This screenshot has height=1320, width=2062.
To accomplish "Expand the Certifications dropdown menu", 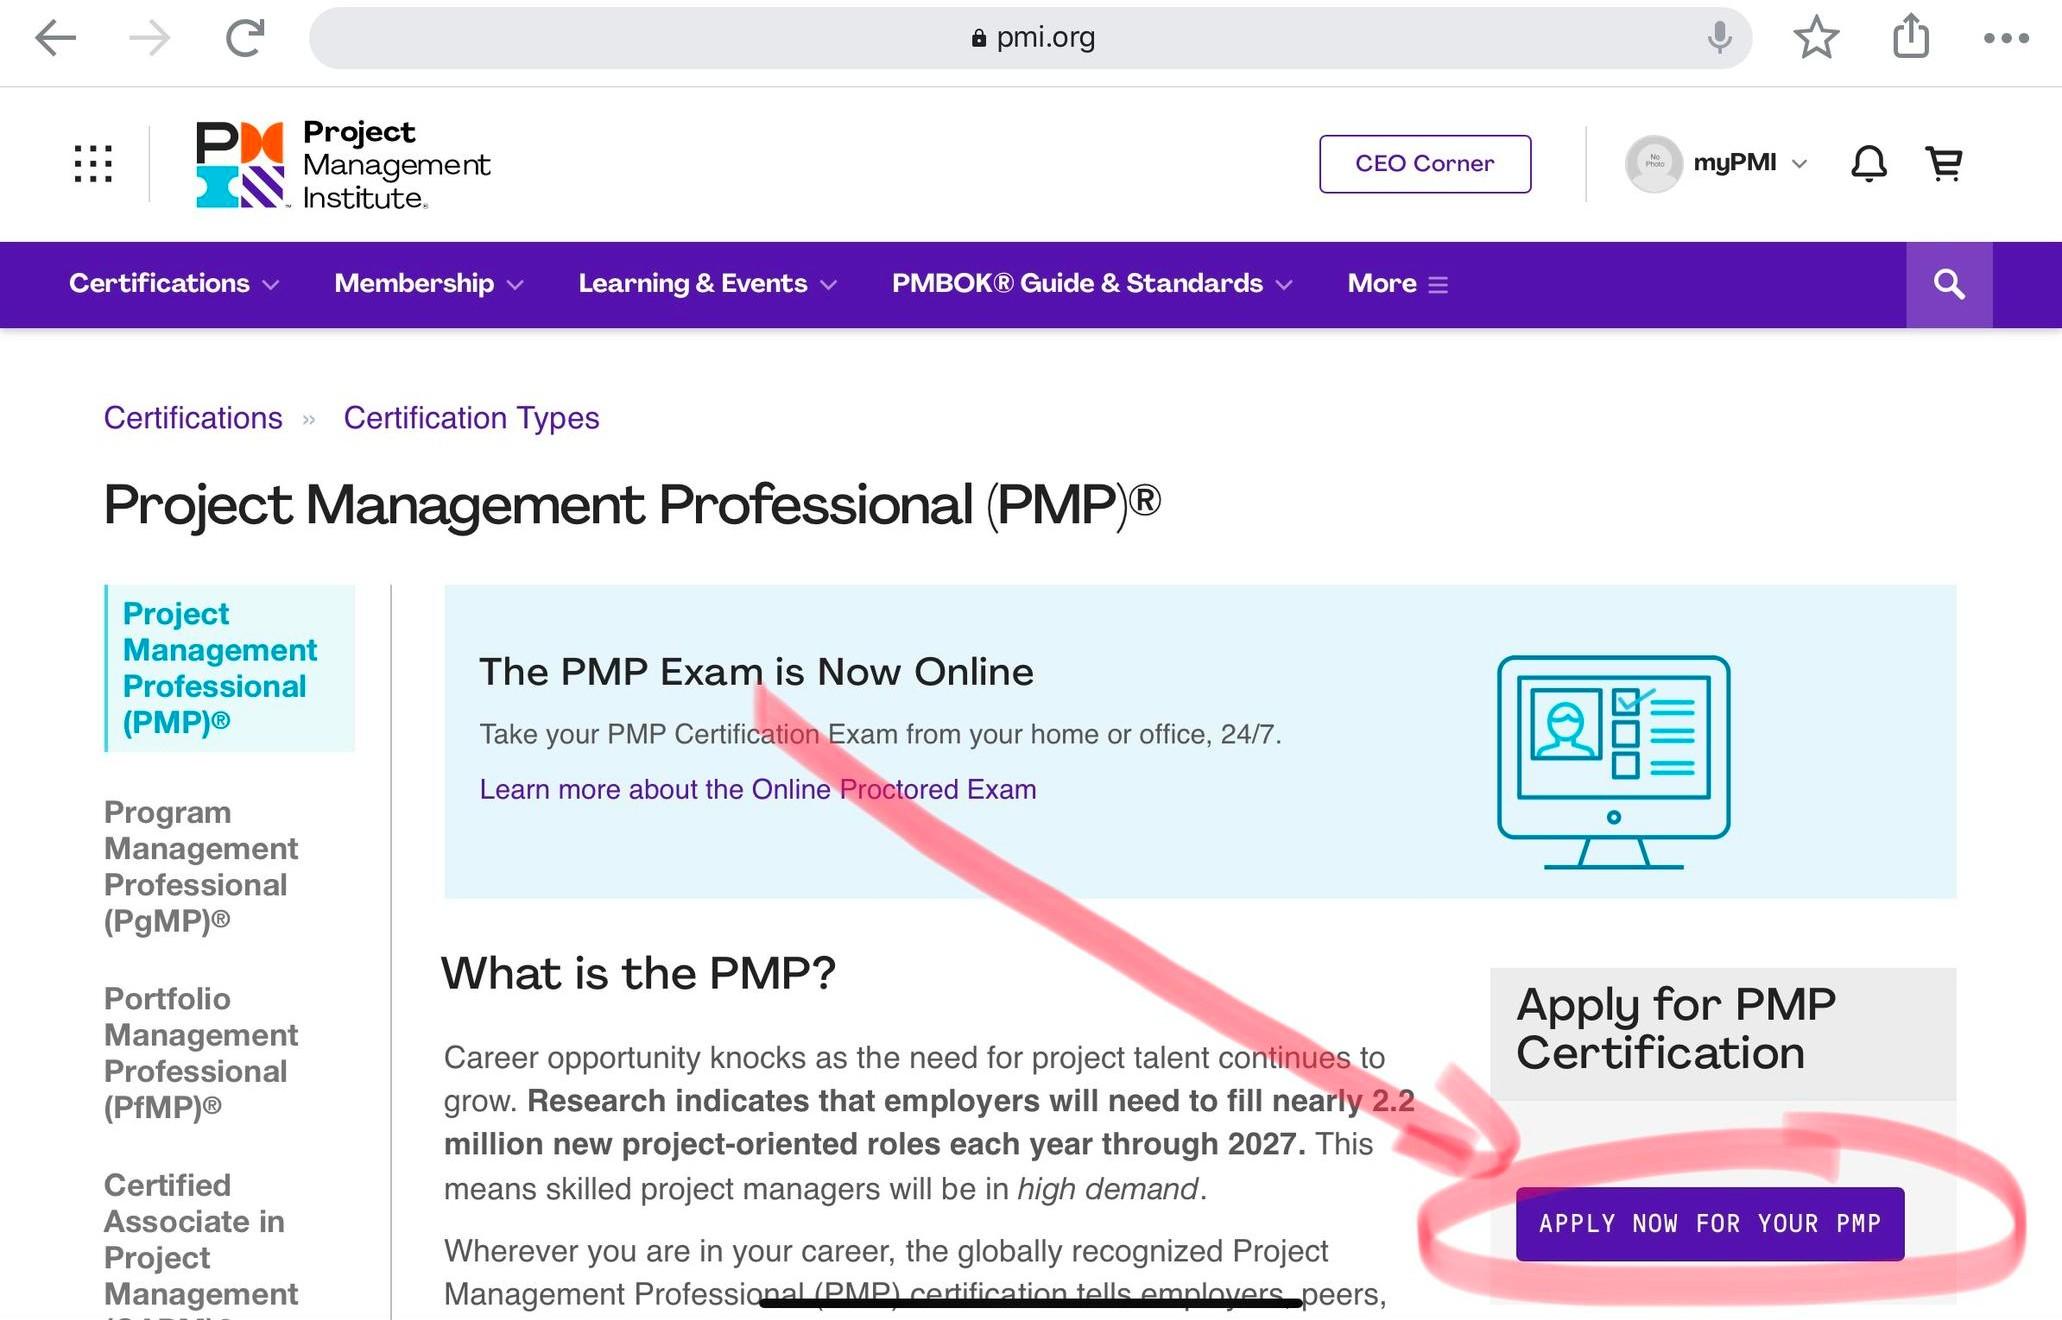I will pos(171,284).
